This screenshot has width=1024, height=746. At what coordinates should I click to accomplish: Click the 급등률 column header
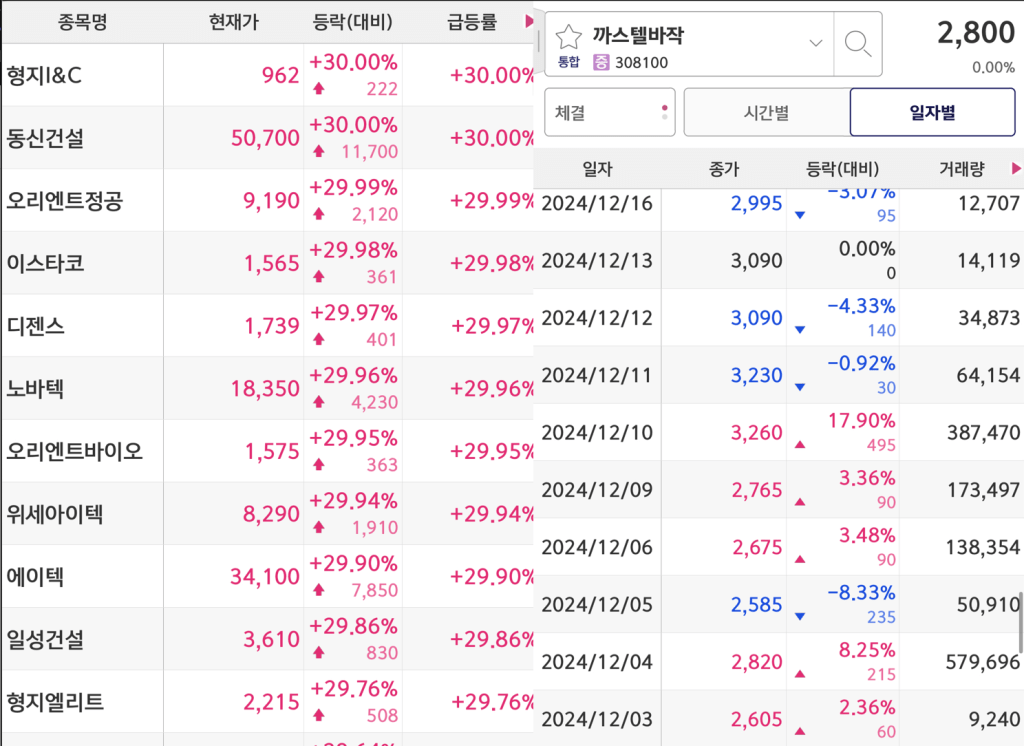click(x=472, y=22)
